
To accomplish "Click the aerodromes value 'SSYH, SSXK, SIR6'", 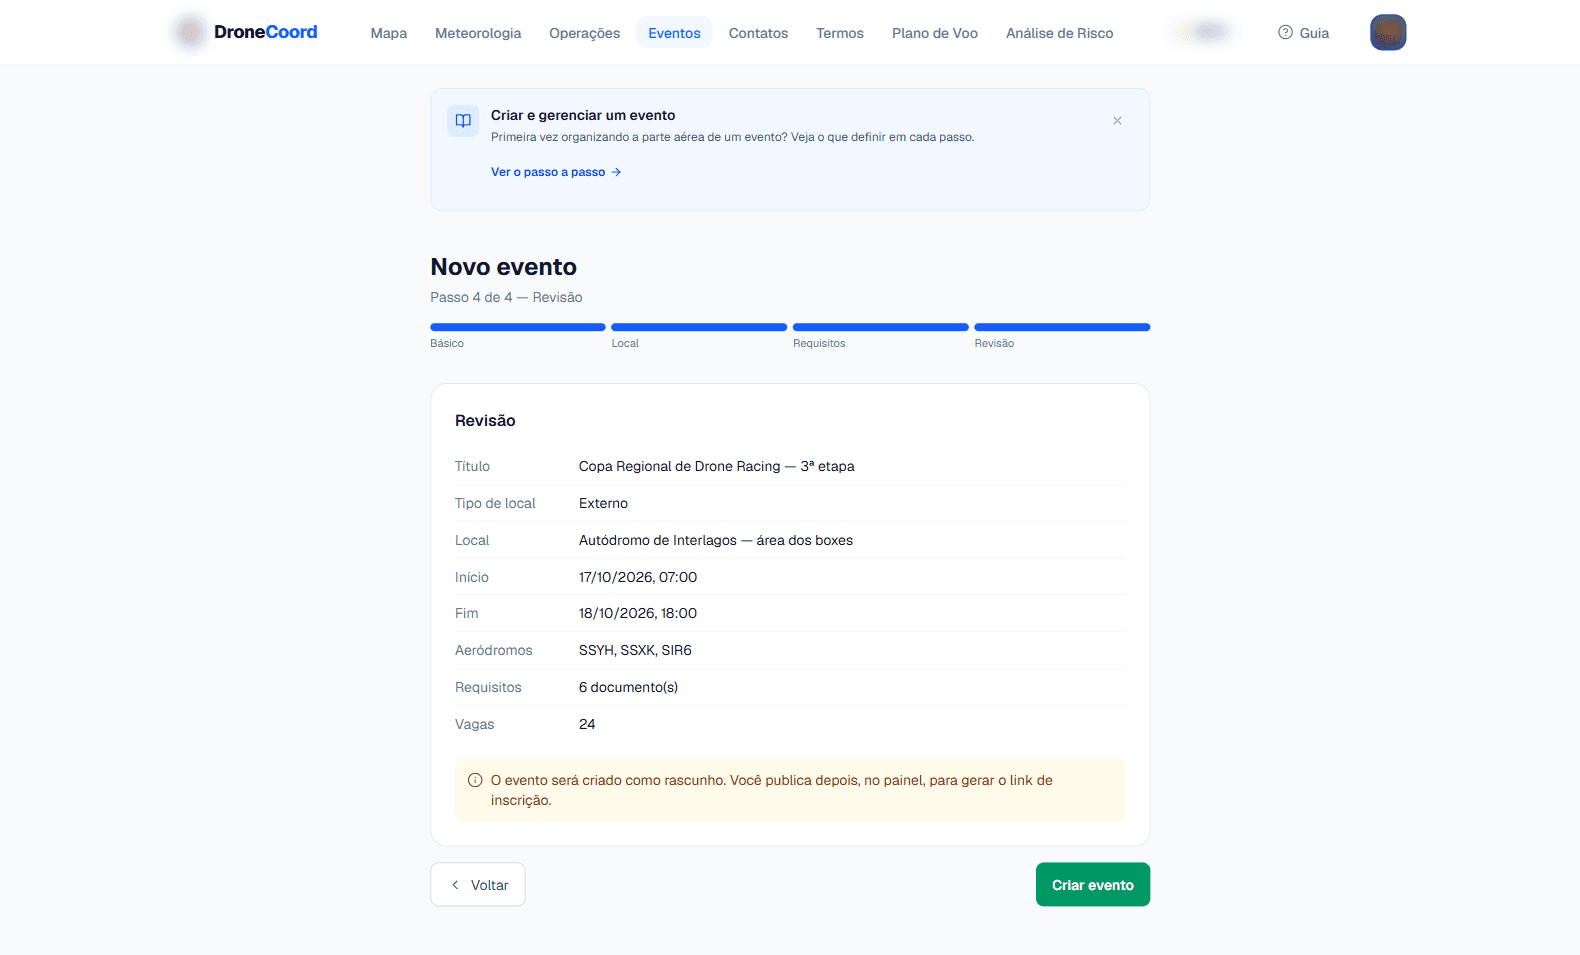I will tap(635, 650).
